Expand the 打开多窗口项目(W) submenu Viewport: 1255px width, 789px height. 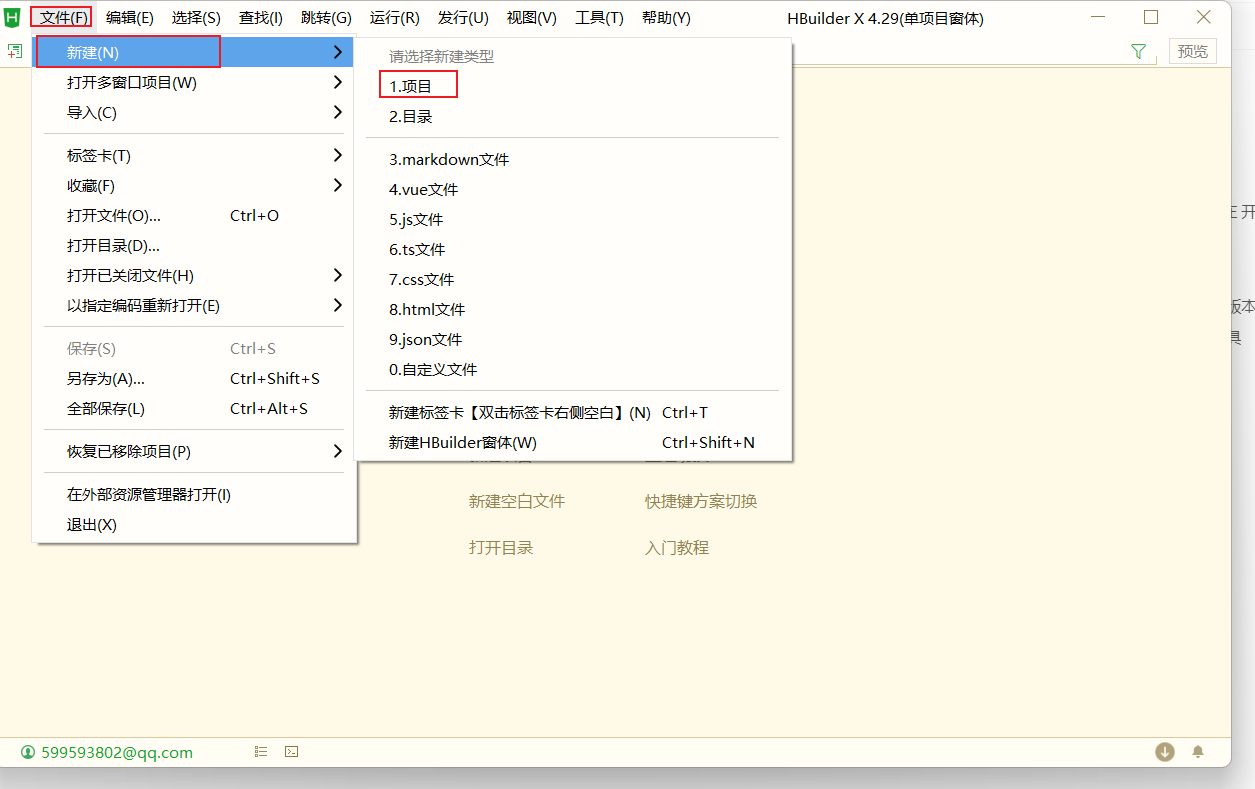(x=195, y=82)
